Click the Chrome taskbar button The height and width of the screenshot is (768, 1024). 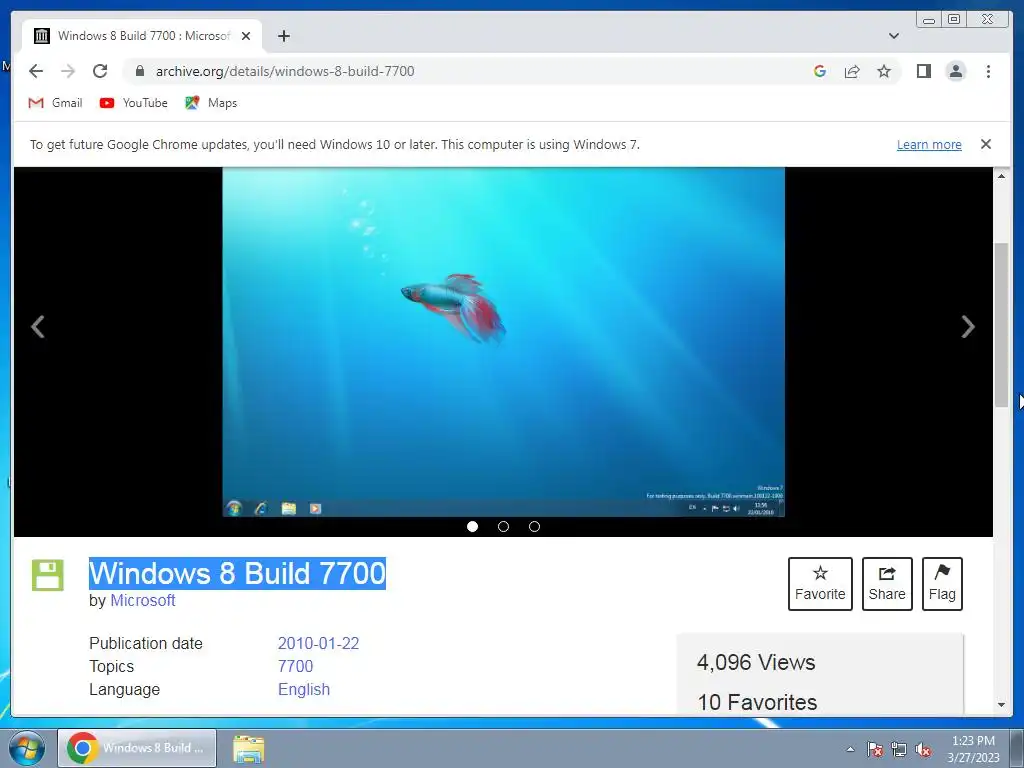point(137,748)
